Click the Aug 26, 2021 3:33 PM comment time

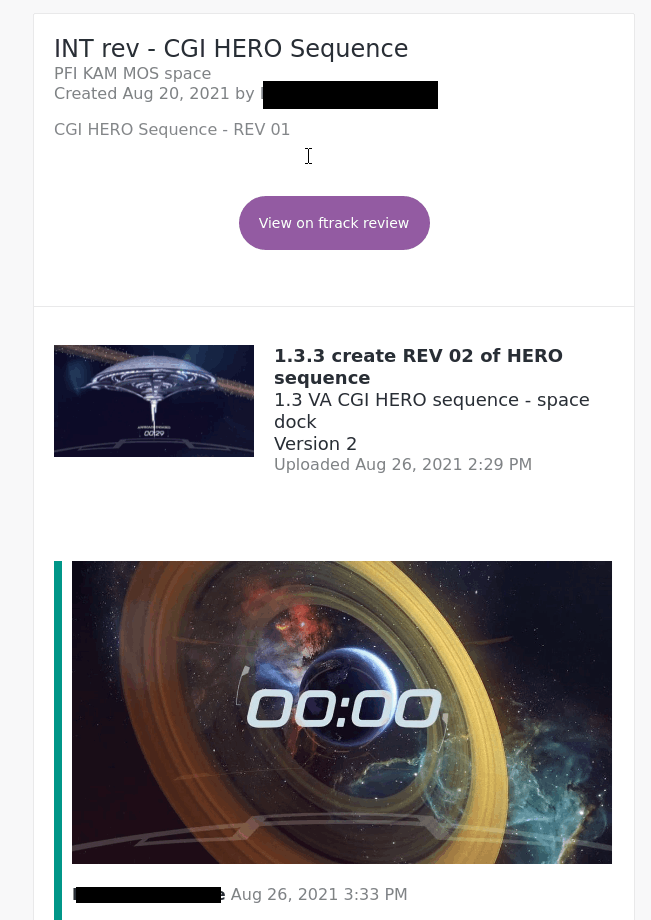(319, 894)
